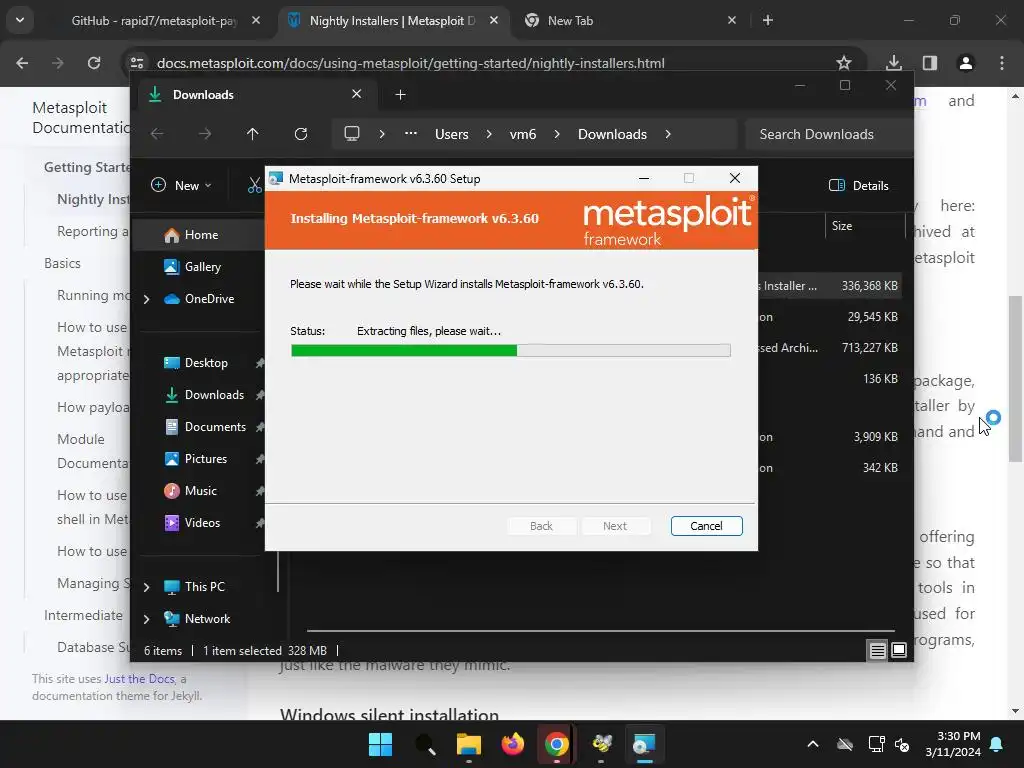The height and width of the screenshot is (768, 1024).
Task: Click Cancel in Metasploit setup dialog
Action: 706,526
